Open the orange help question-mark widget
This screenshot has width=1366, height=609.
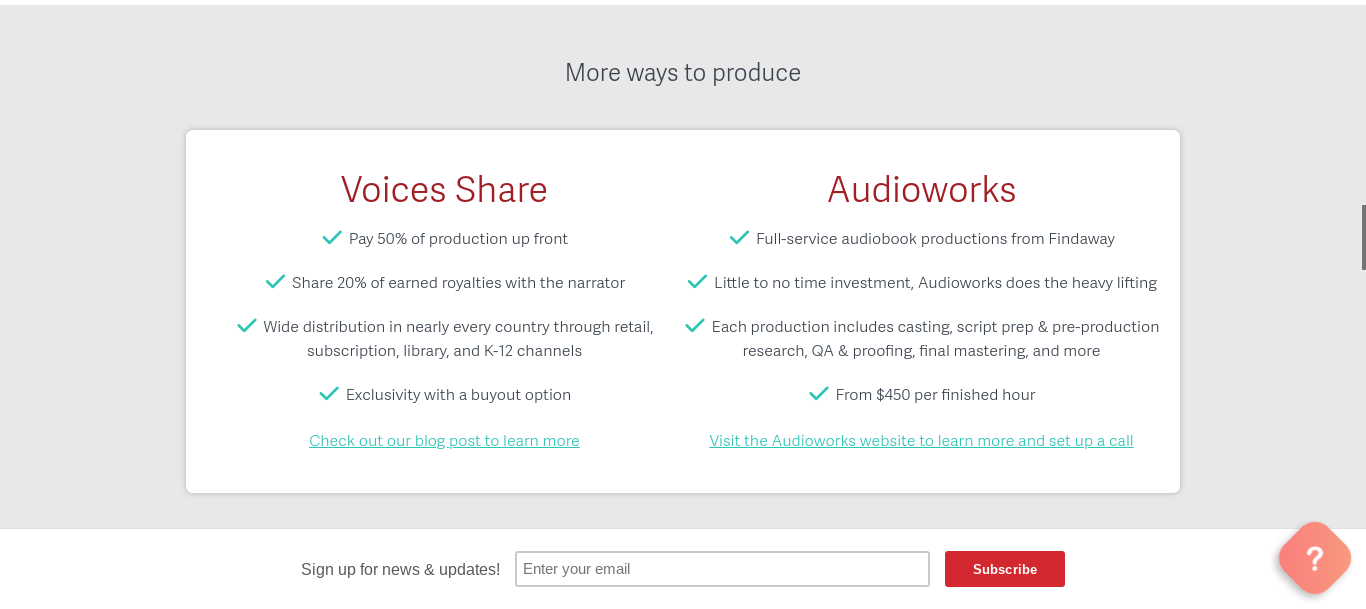(1315, 558)
